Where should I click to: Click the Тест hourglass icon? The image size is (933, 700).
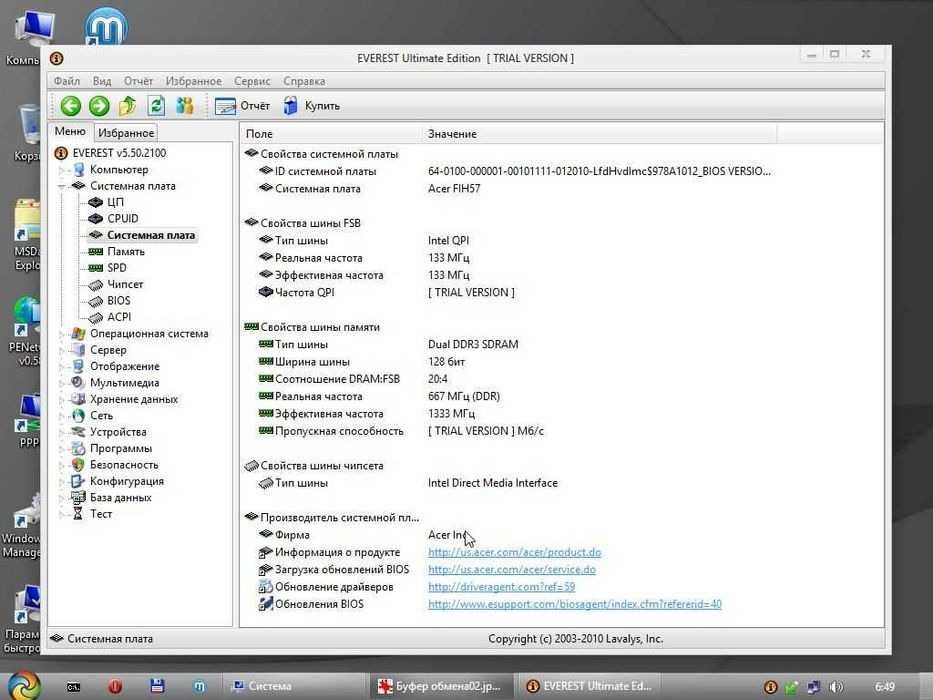(x=78, y=514)
